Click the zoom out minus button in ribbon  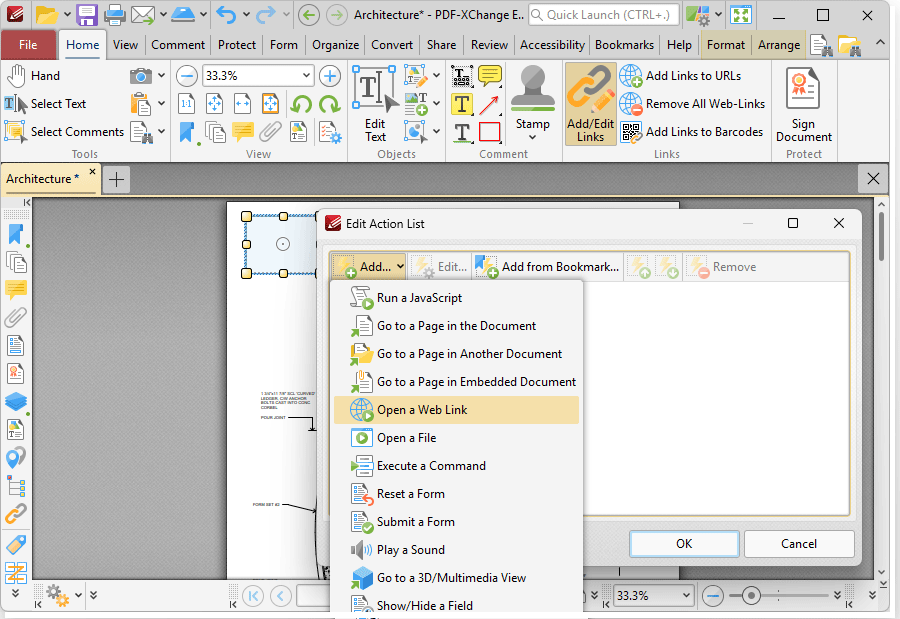click(187, 76)
